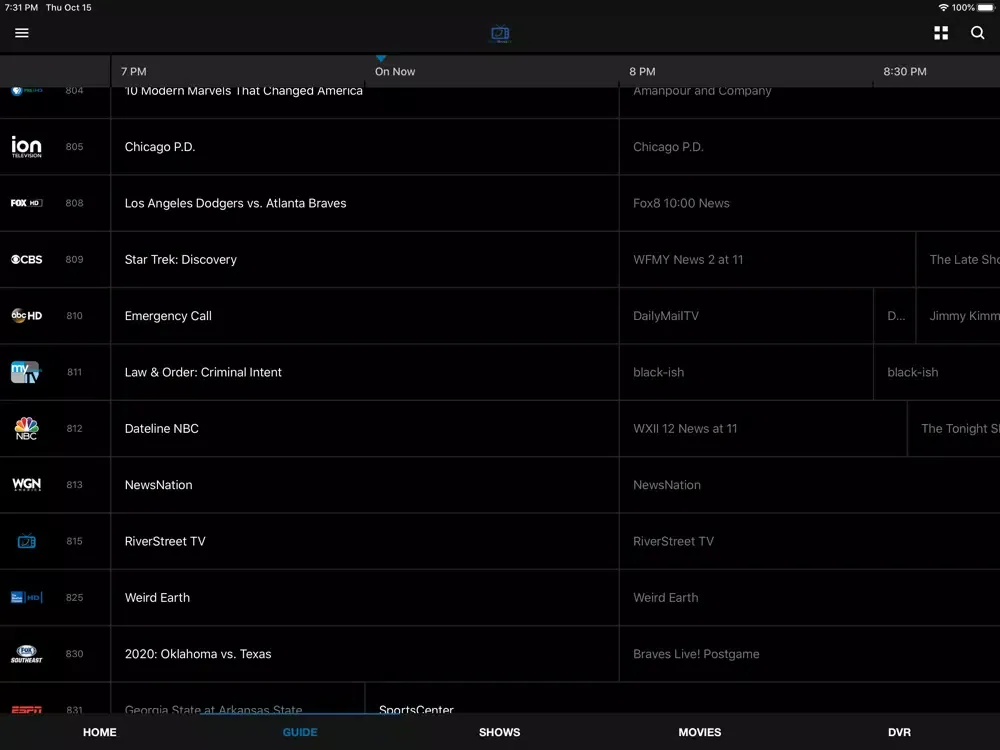Select the ESPN channel logo
This screenshot has width=1000, height=750.
tap(26, 709)
